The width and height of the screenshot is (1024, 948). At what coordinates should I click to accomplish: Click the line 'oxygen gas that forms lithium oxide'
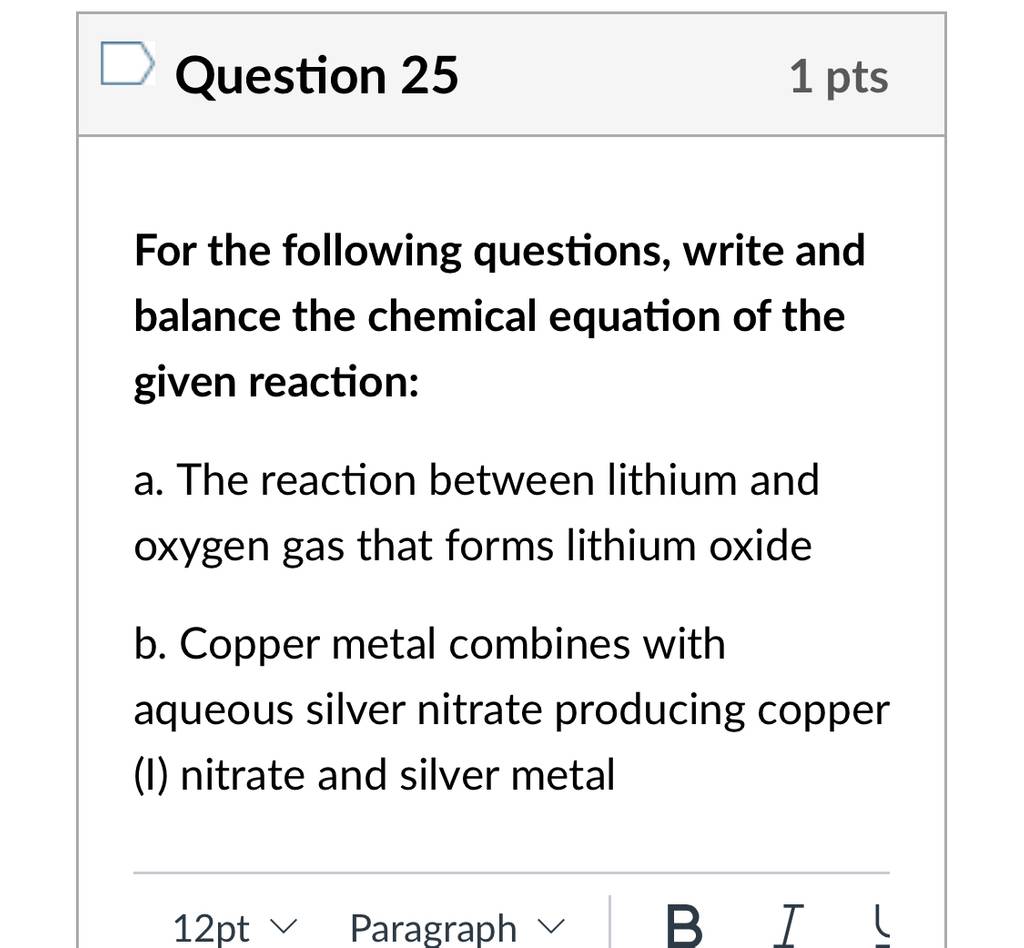coord(473,546)
